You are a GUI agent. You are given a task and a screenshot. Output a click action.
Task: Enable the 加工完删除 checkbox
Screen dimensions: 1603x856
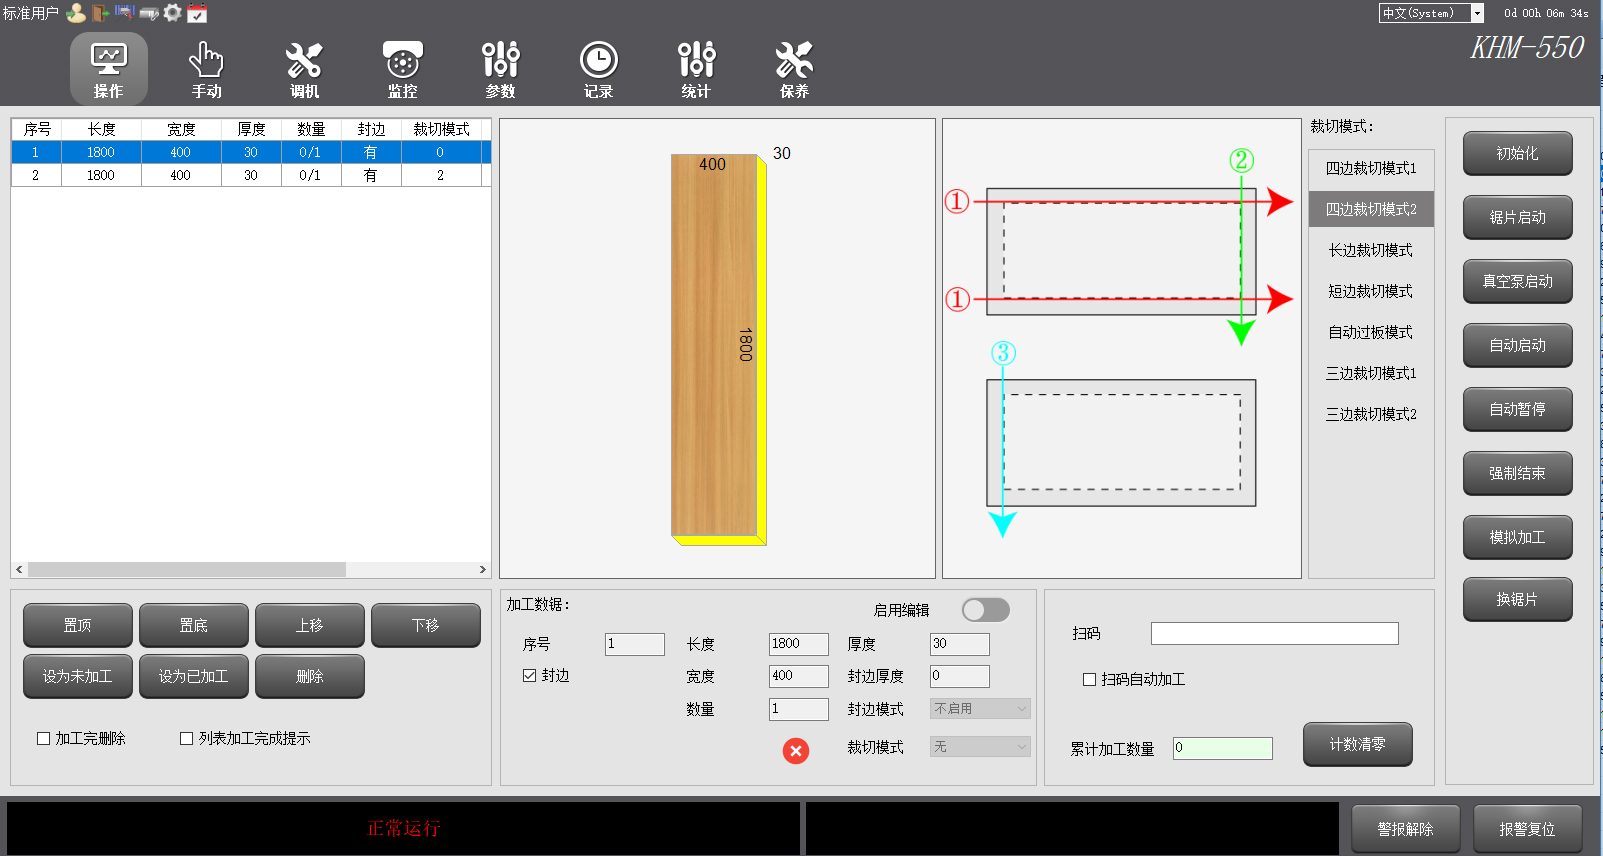click(x=44, y=739)
